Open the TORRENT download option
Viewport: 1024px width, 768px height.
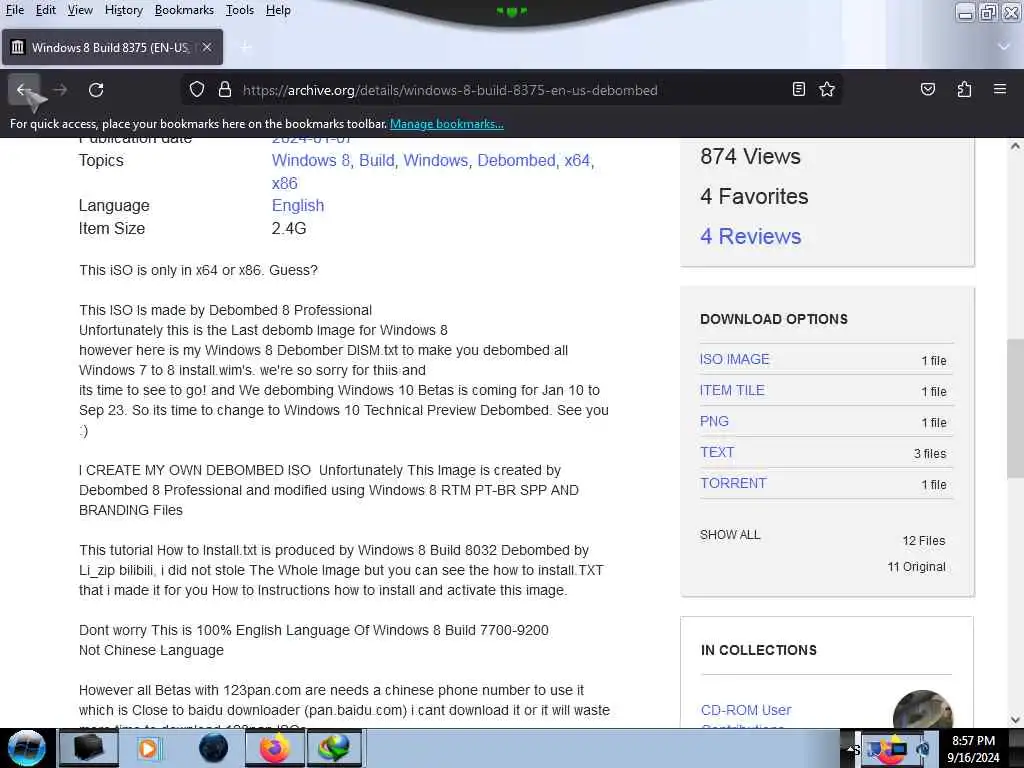click(x=733, y=483)
